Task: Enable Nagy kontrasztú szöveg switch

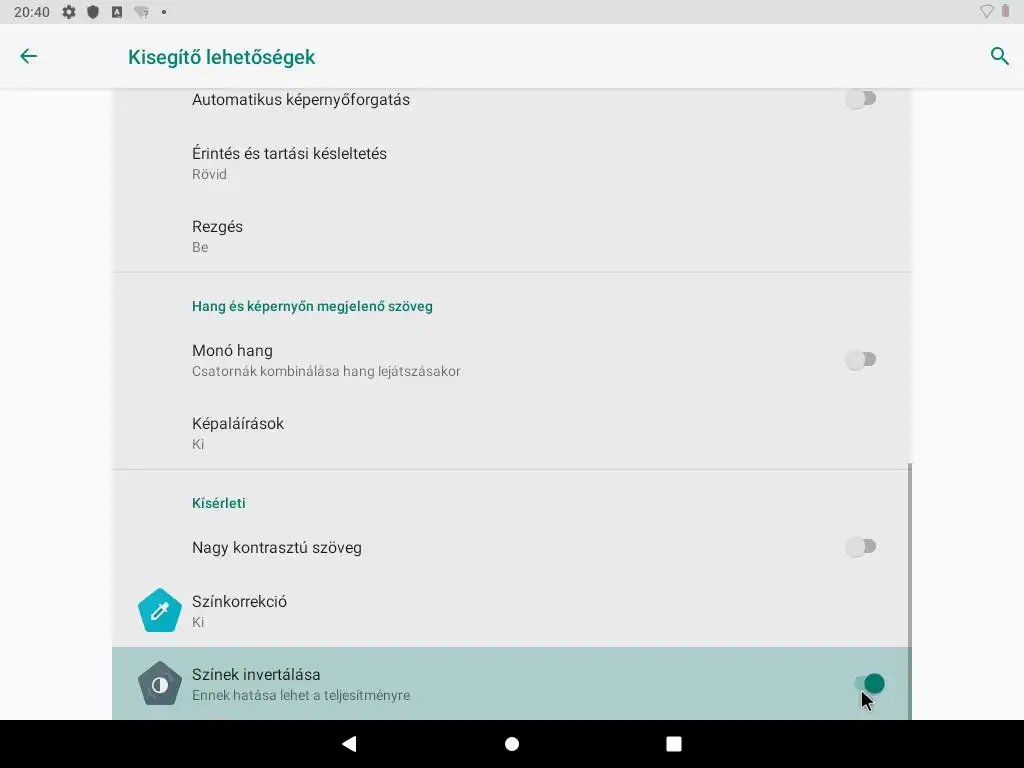Action: 860,547
